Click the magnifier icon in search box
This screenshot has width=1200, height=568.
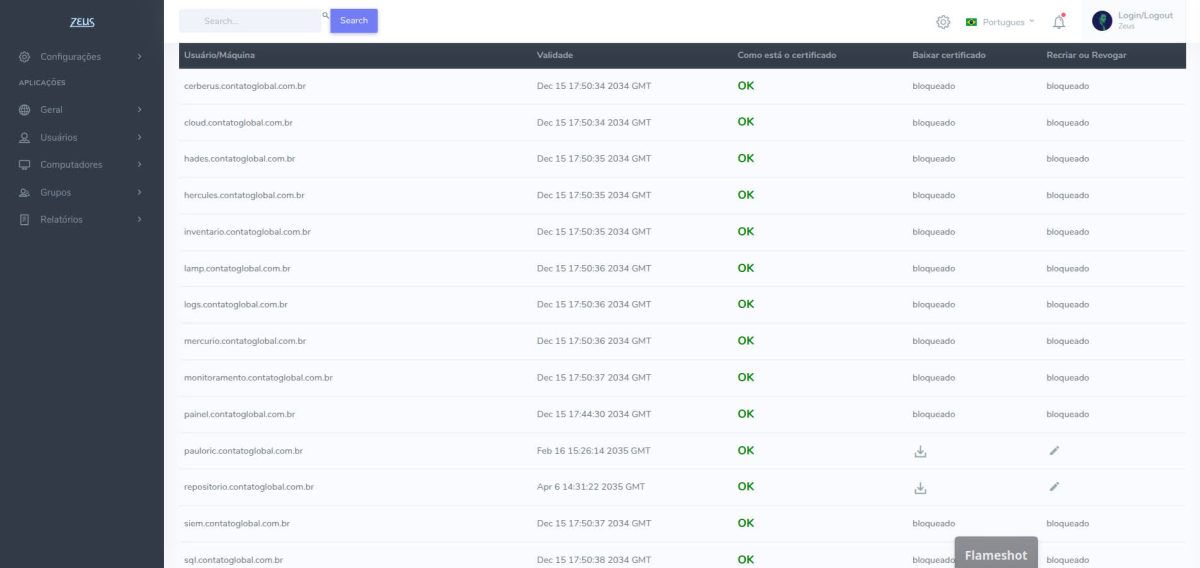coord(325,16)
